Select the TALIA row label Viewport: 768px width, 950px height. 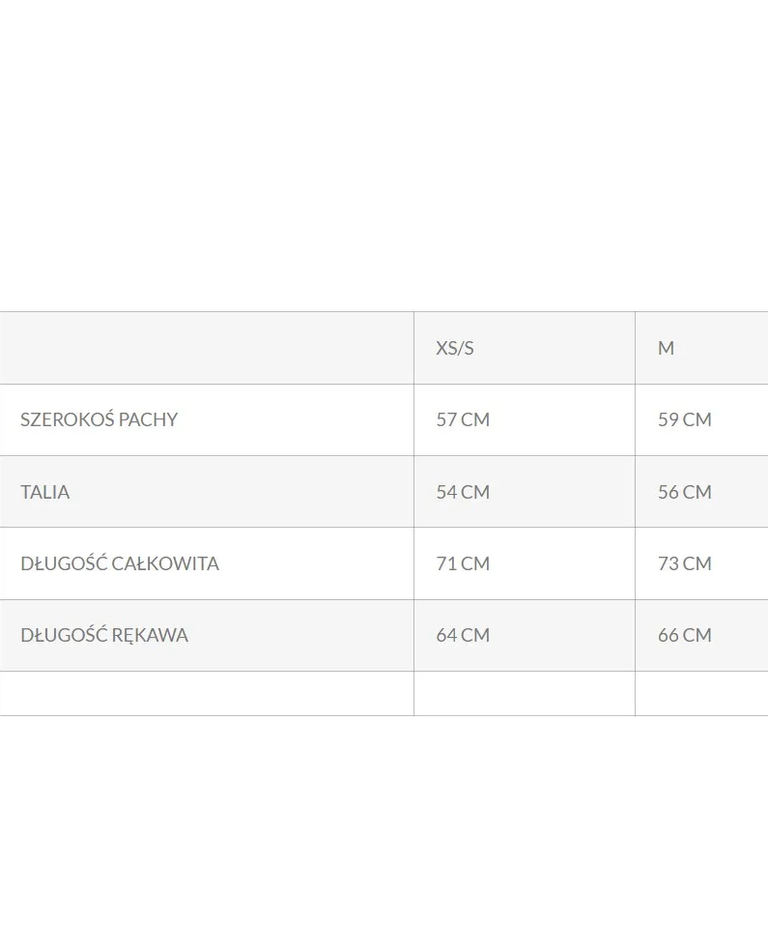[45, 492]
